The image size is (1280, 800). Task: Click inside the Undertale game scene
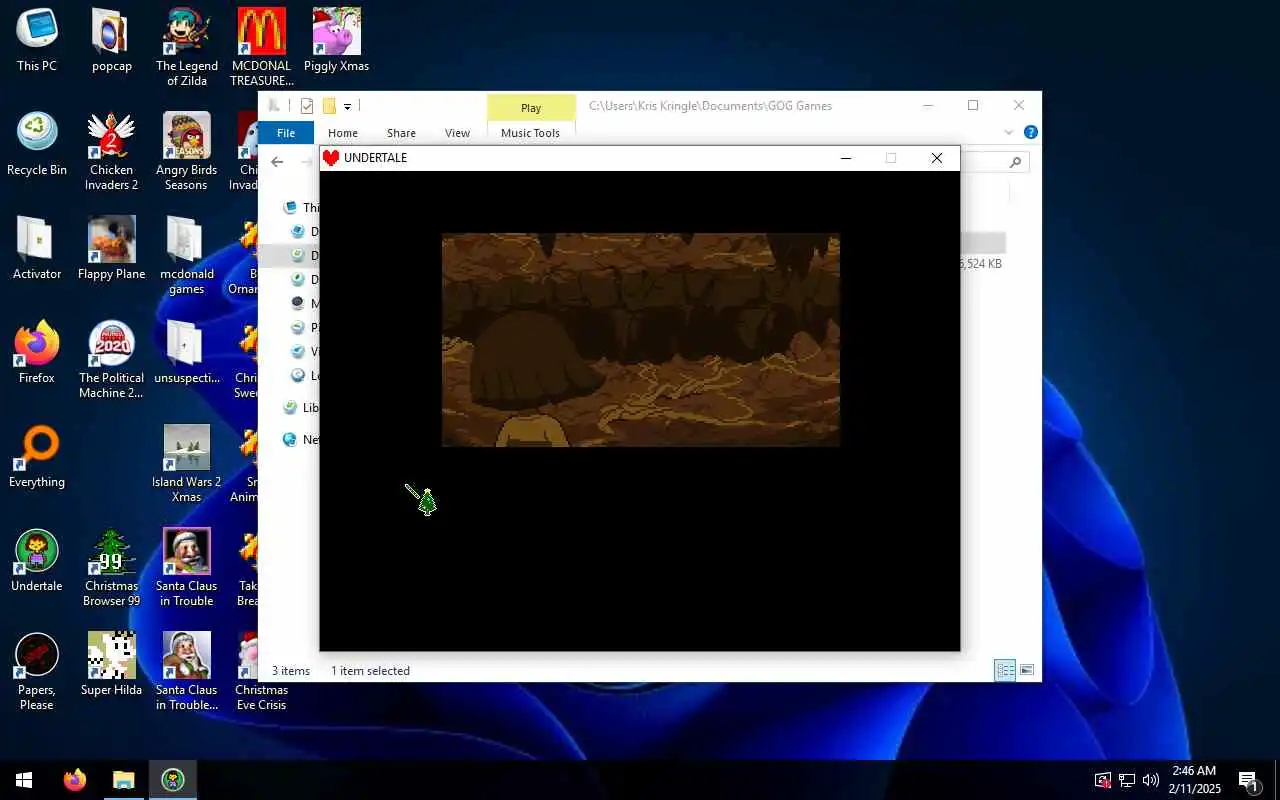(x=640, y=340)
